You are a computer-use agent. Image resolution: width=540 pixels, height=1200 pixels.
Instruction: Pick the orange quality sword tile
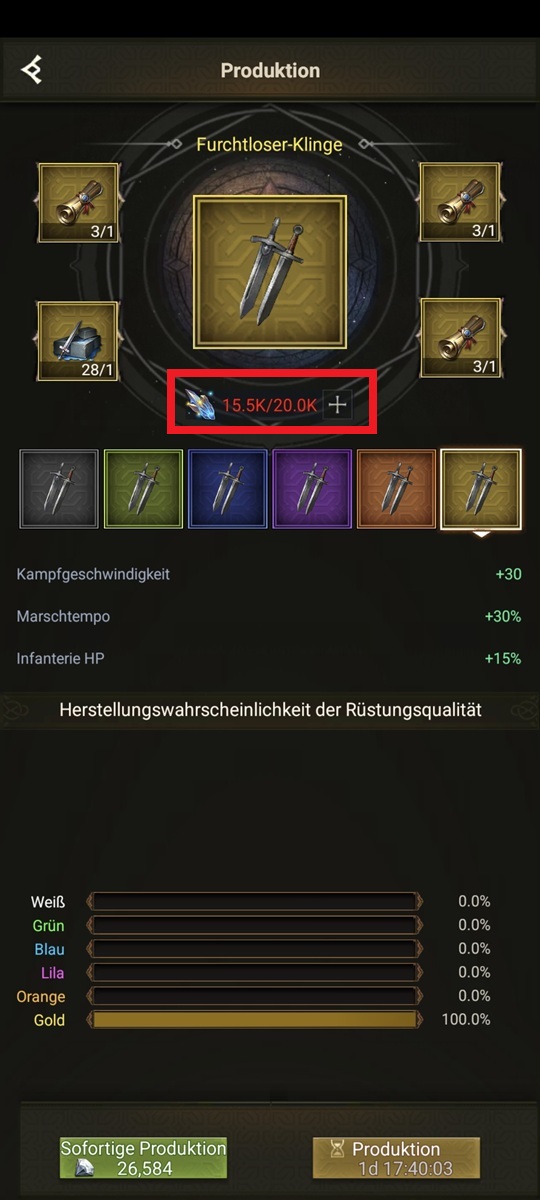(x=396, y=489)
